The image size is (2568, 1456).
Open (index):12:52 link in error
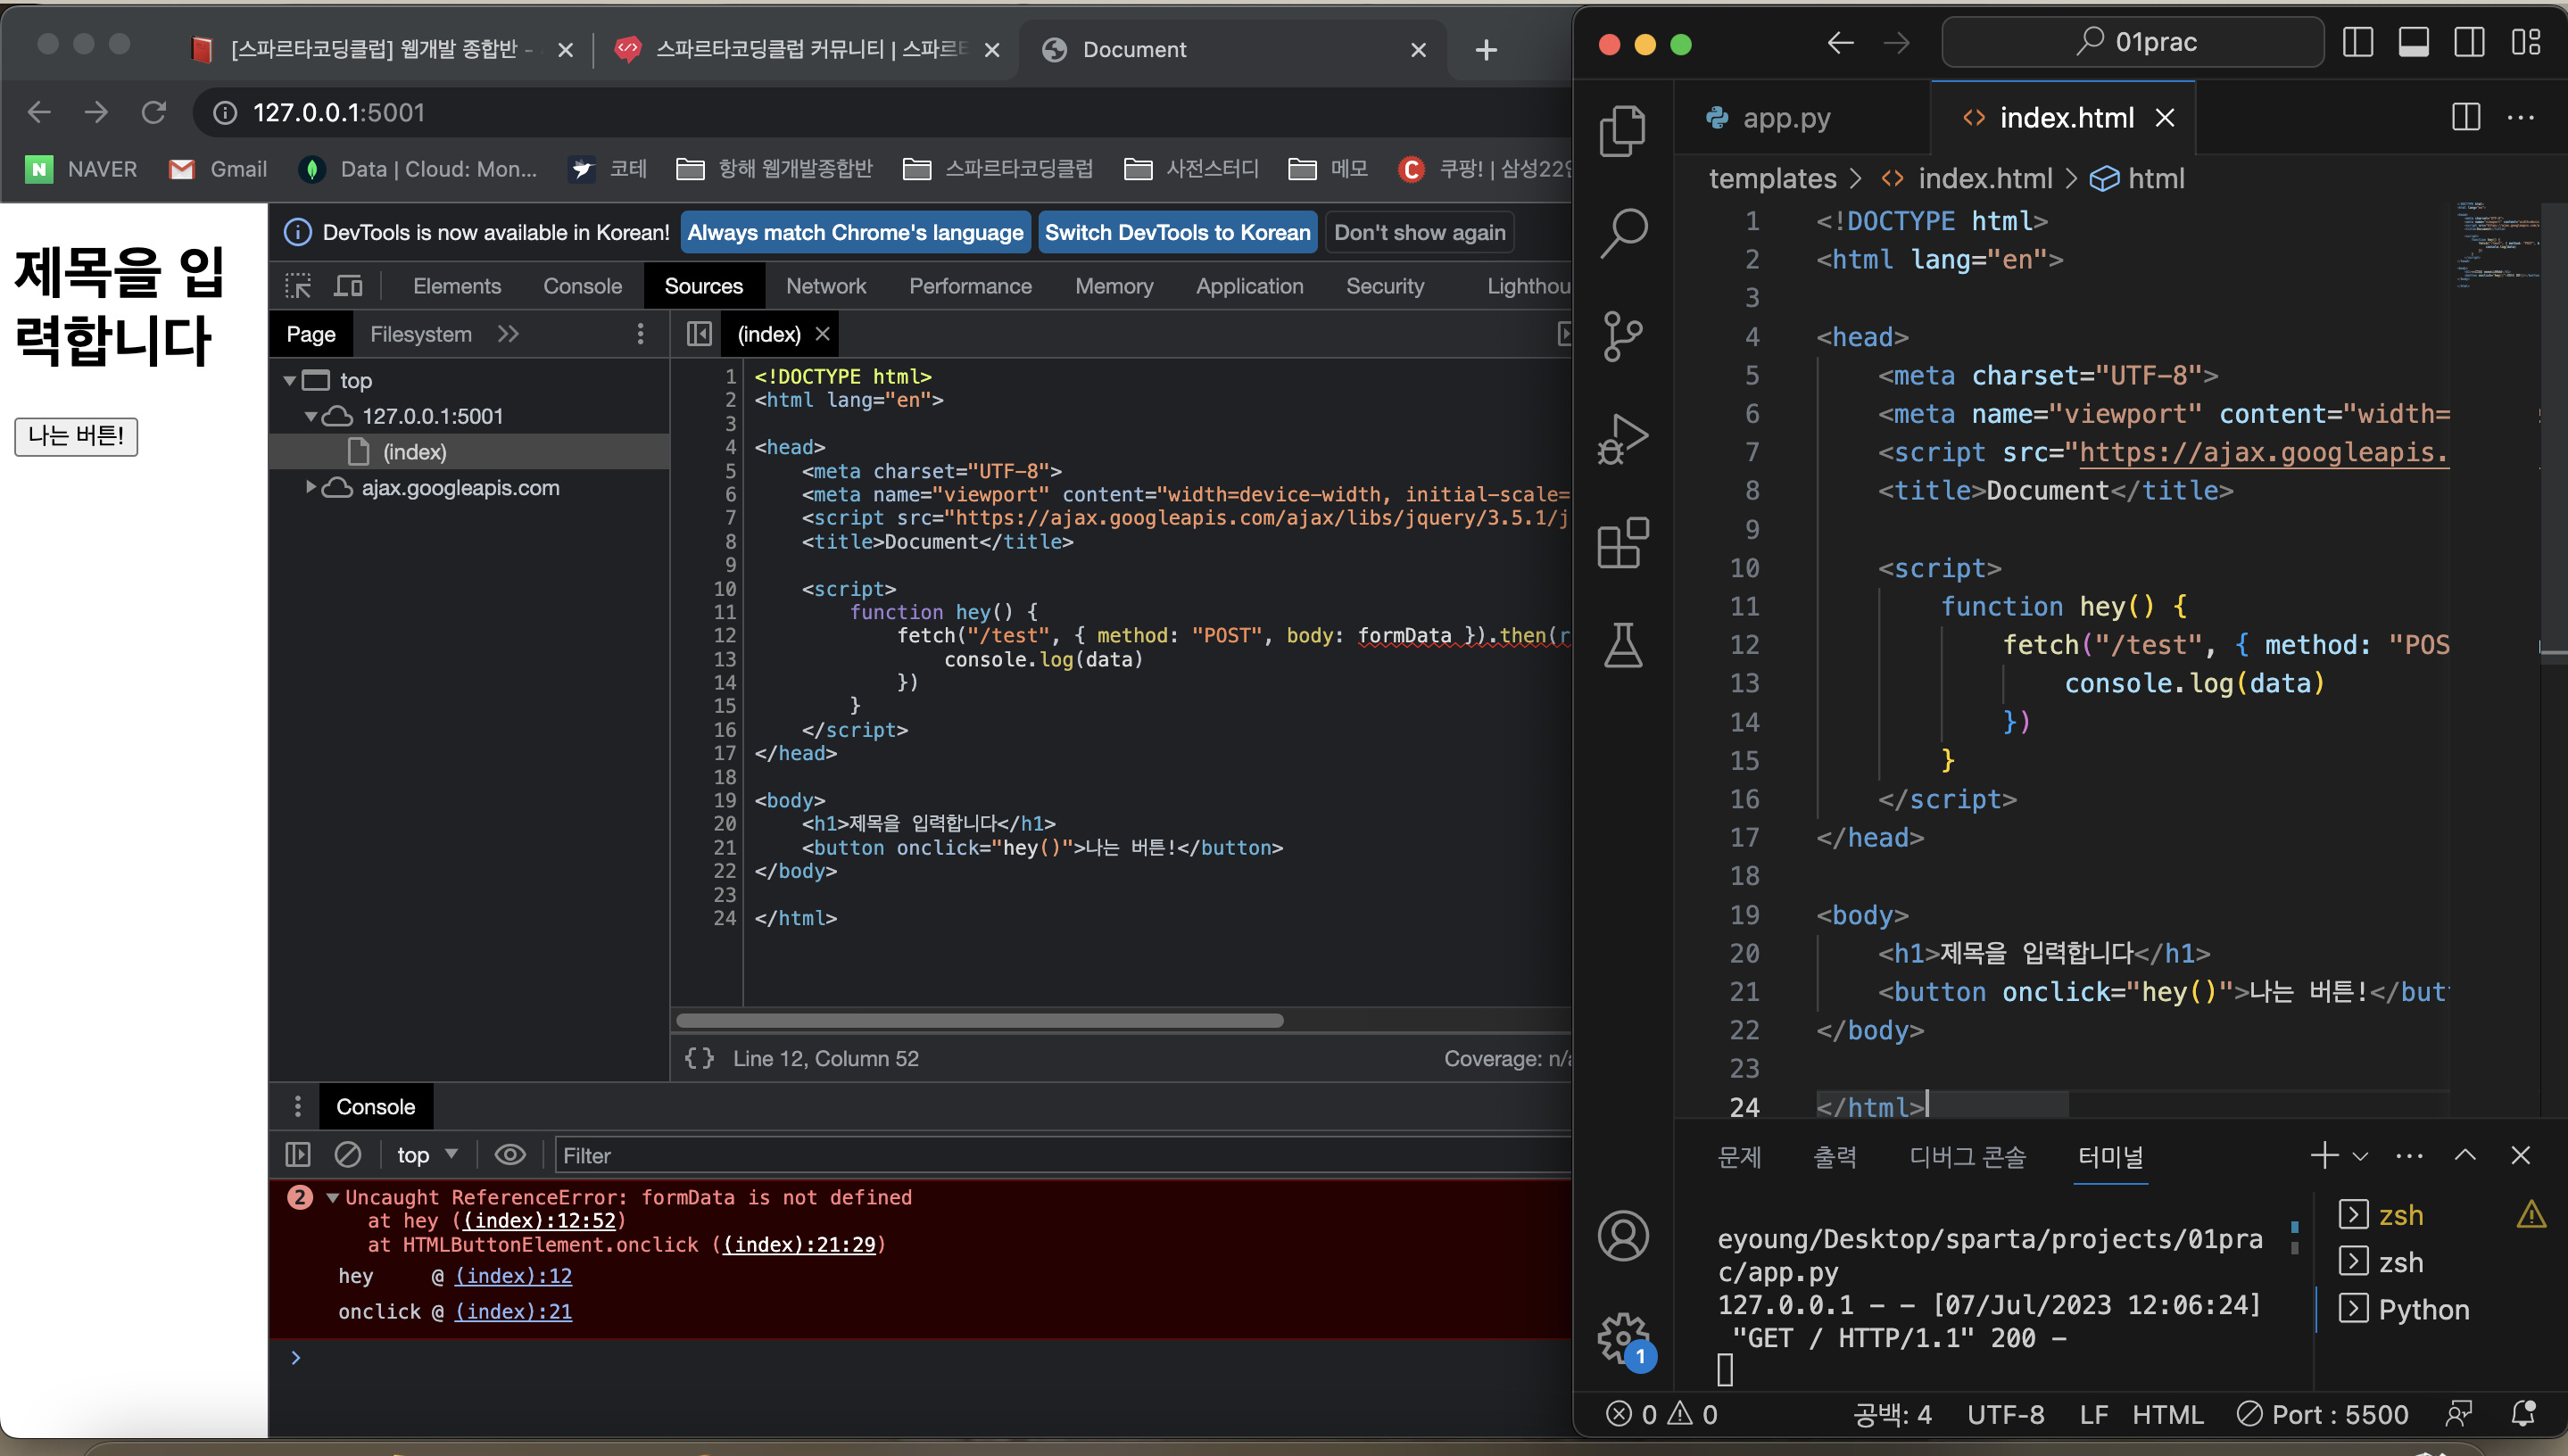pos(540,1220)
